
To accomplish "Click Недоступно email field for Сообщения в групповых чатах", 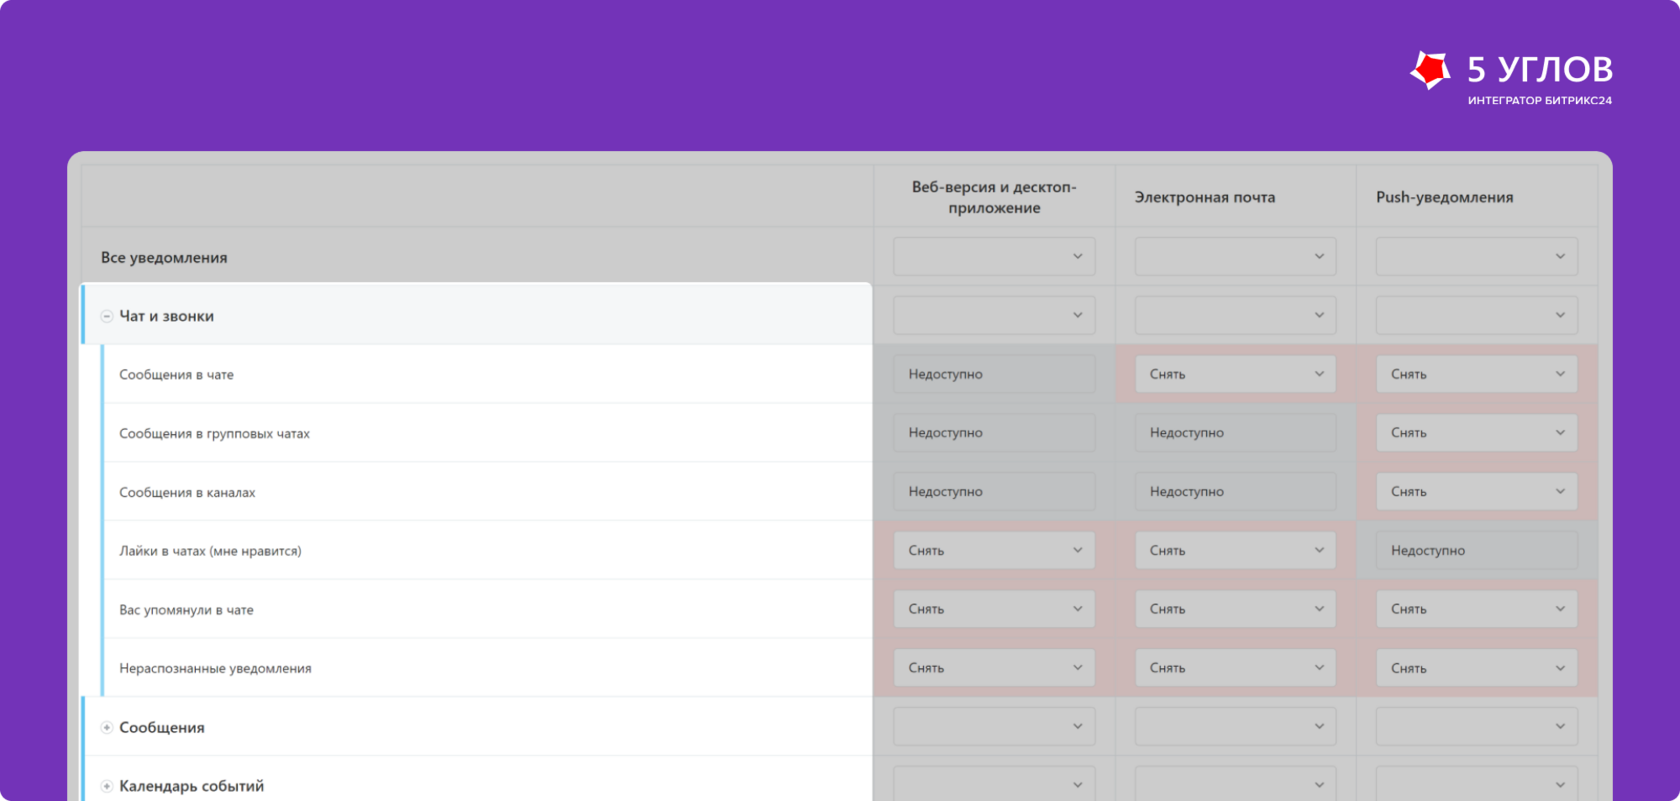I will coord(1235,433).
